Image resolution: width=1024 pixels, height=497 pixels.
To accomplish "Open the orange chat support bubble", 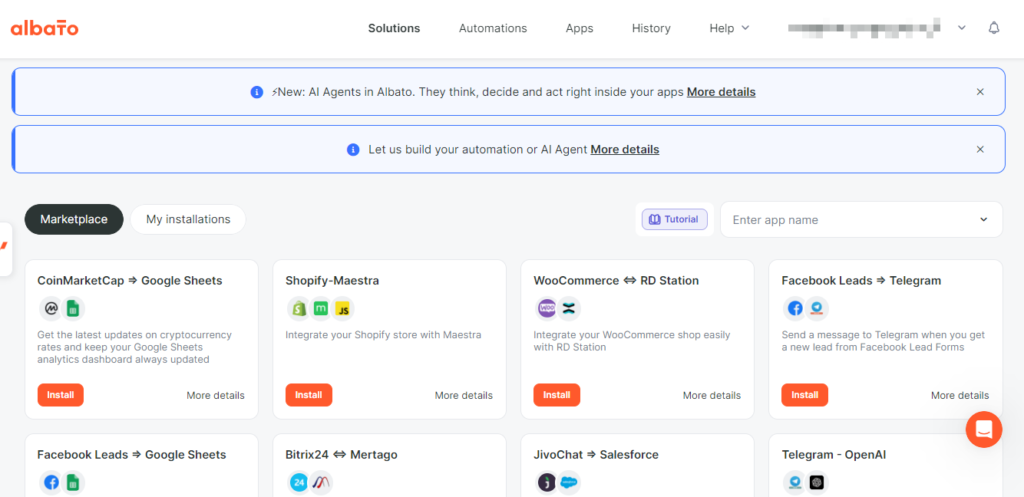I will click(x=984, y=430).
